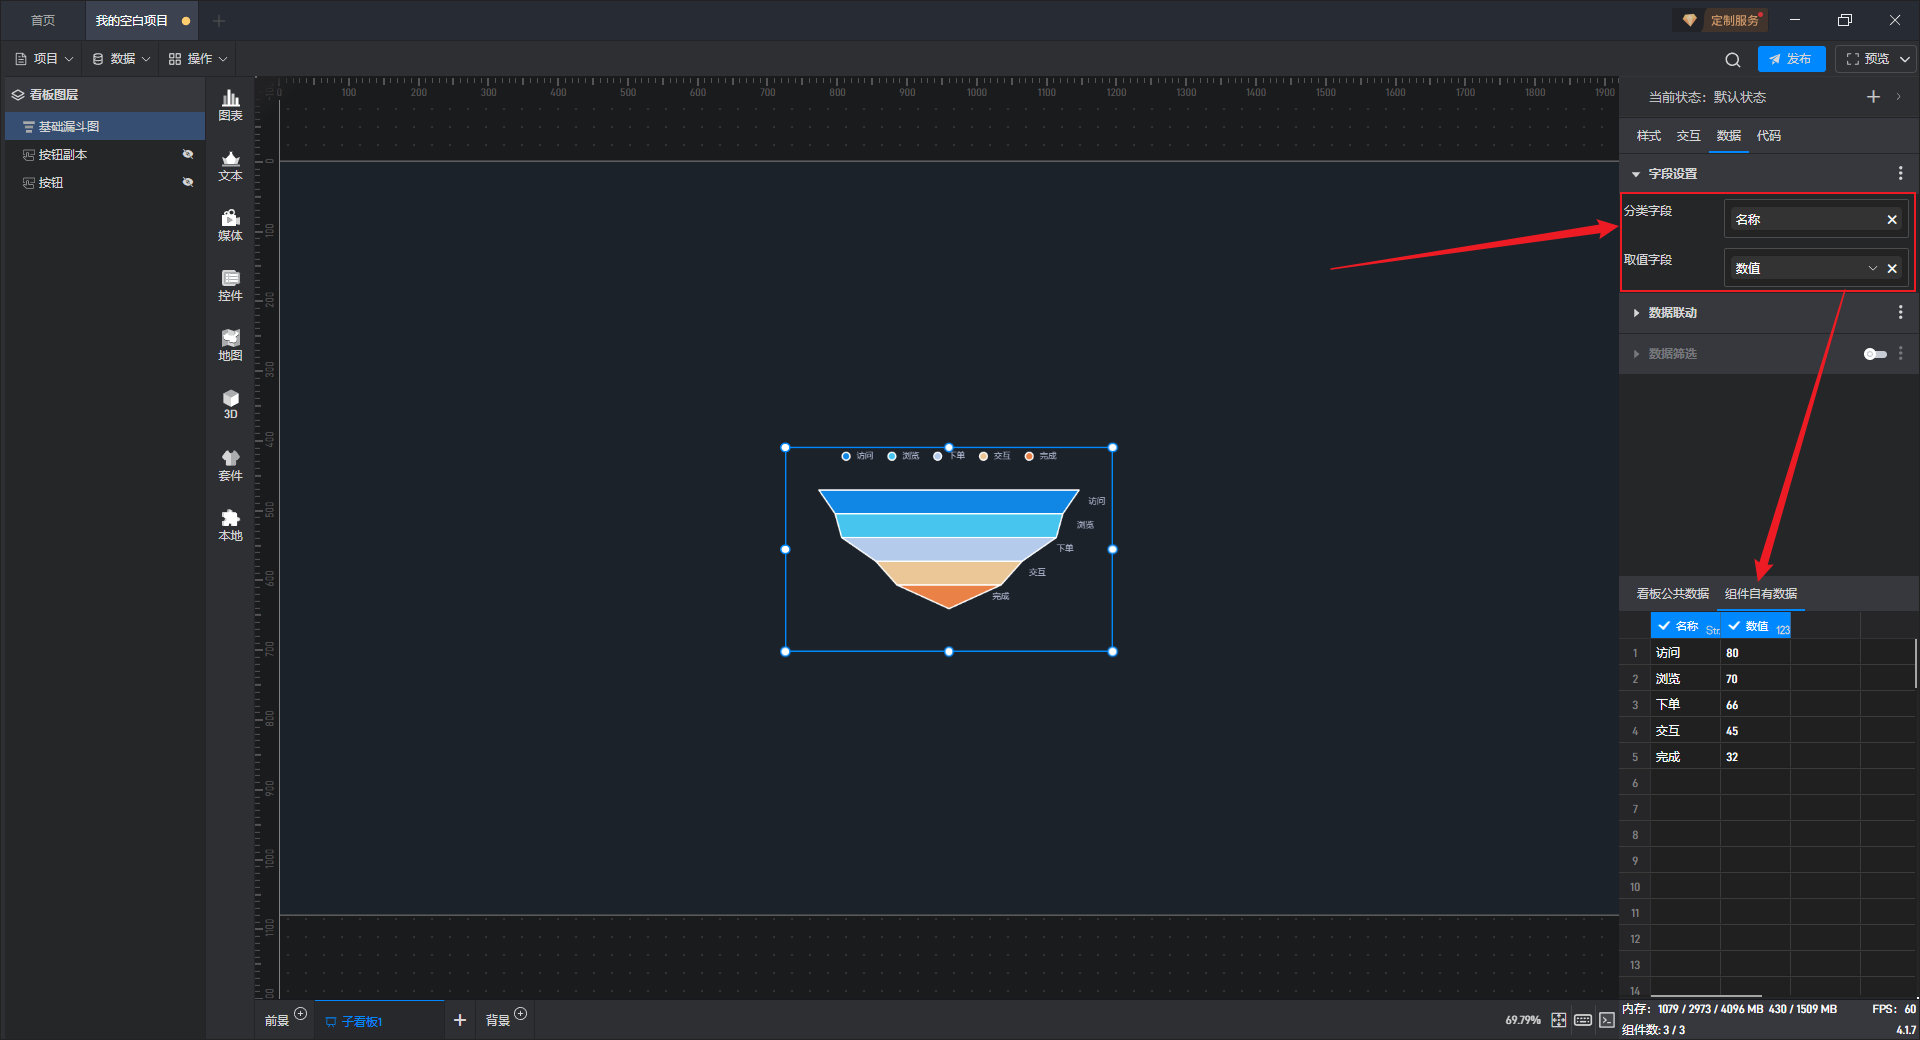The width and height of the screenshot is (1920, 1040).
Task: Click the blue 访问 funnel segment in the chart
Action: [948, 501]
